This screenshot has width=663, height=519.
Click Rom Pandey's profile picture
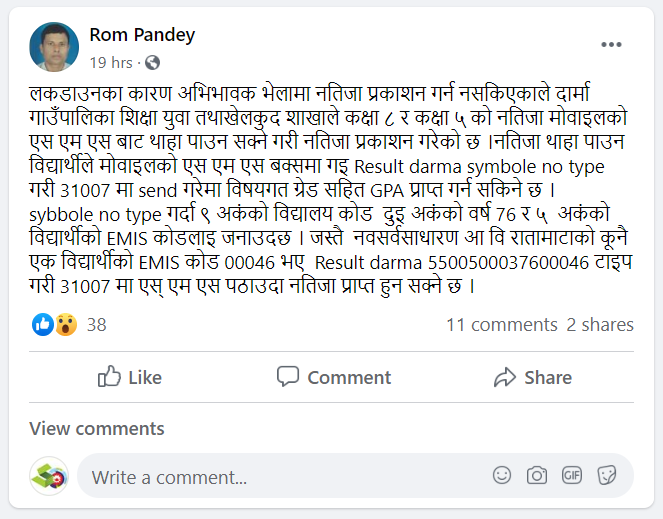55,47
